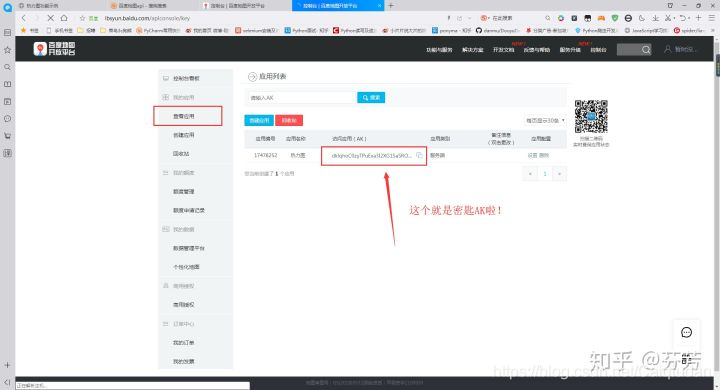Select 控制台看板 in the sidebar
This screenshot has height=390, width=720.
point(186,79)
